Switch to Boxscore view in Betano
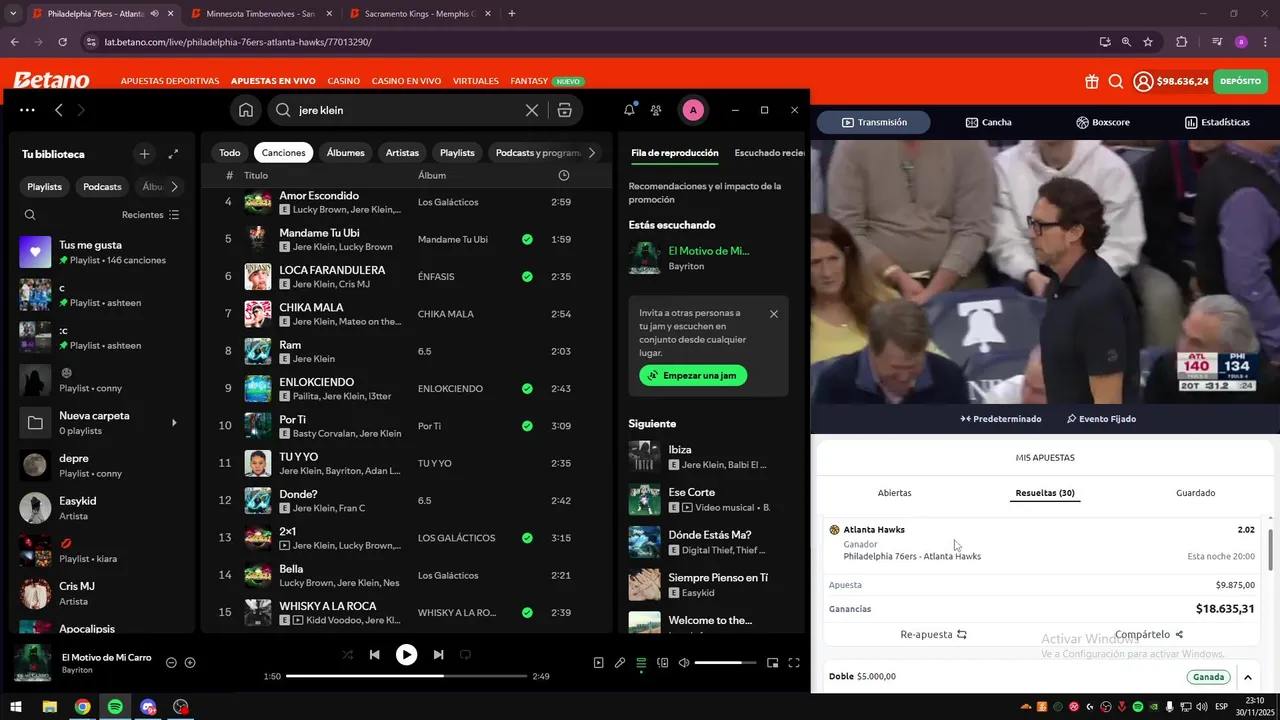 click(1103, 122)
